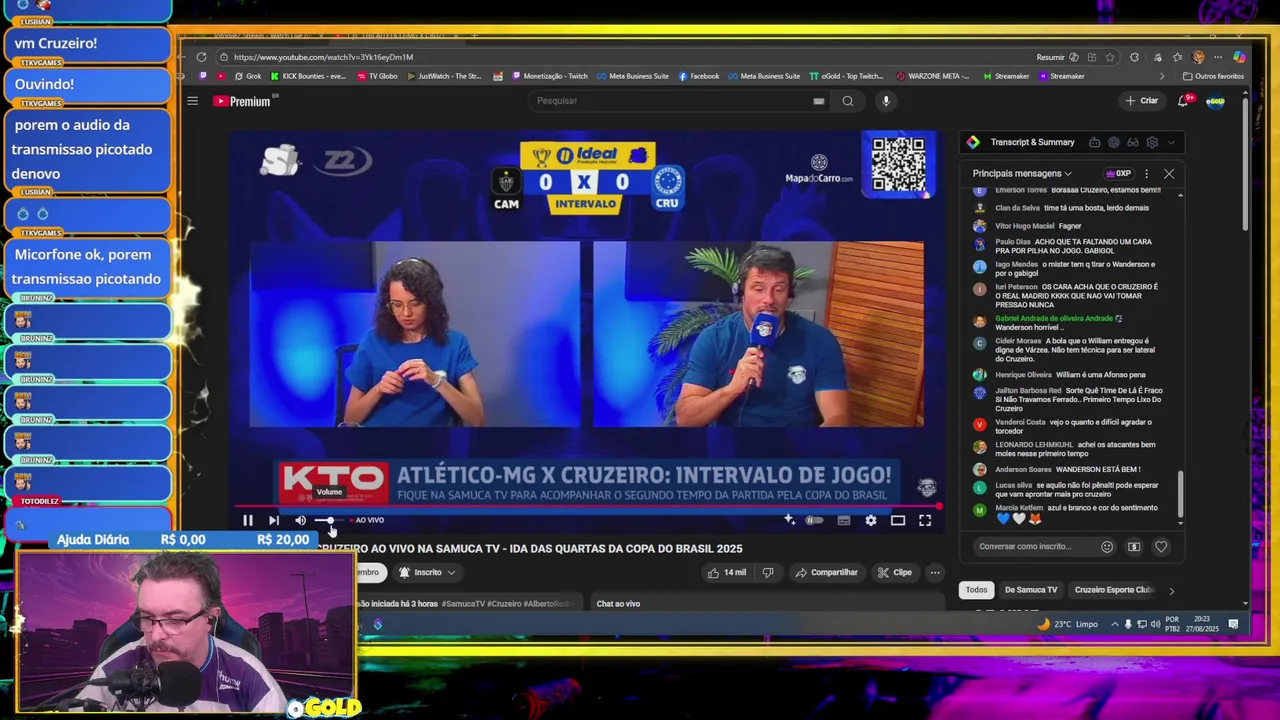Open WARZONE META bookmark
The image size is (1280, 720).
(x=934, y=76)
